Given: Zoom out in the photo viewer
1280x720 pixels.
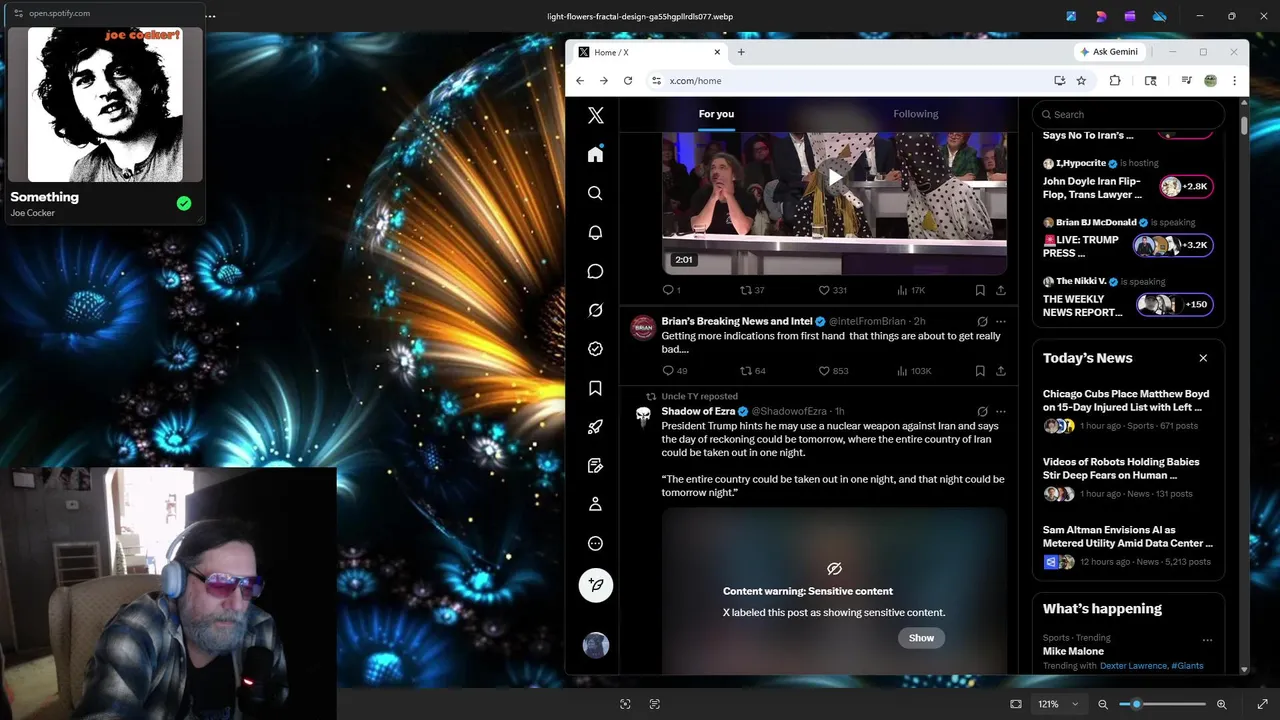Looking at the screenshot, I should pyautogui.click(x=1103, y=704).
